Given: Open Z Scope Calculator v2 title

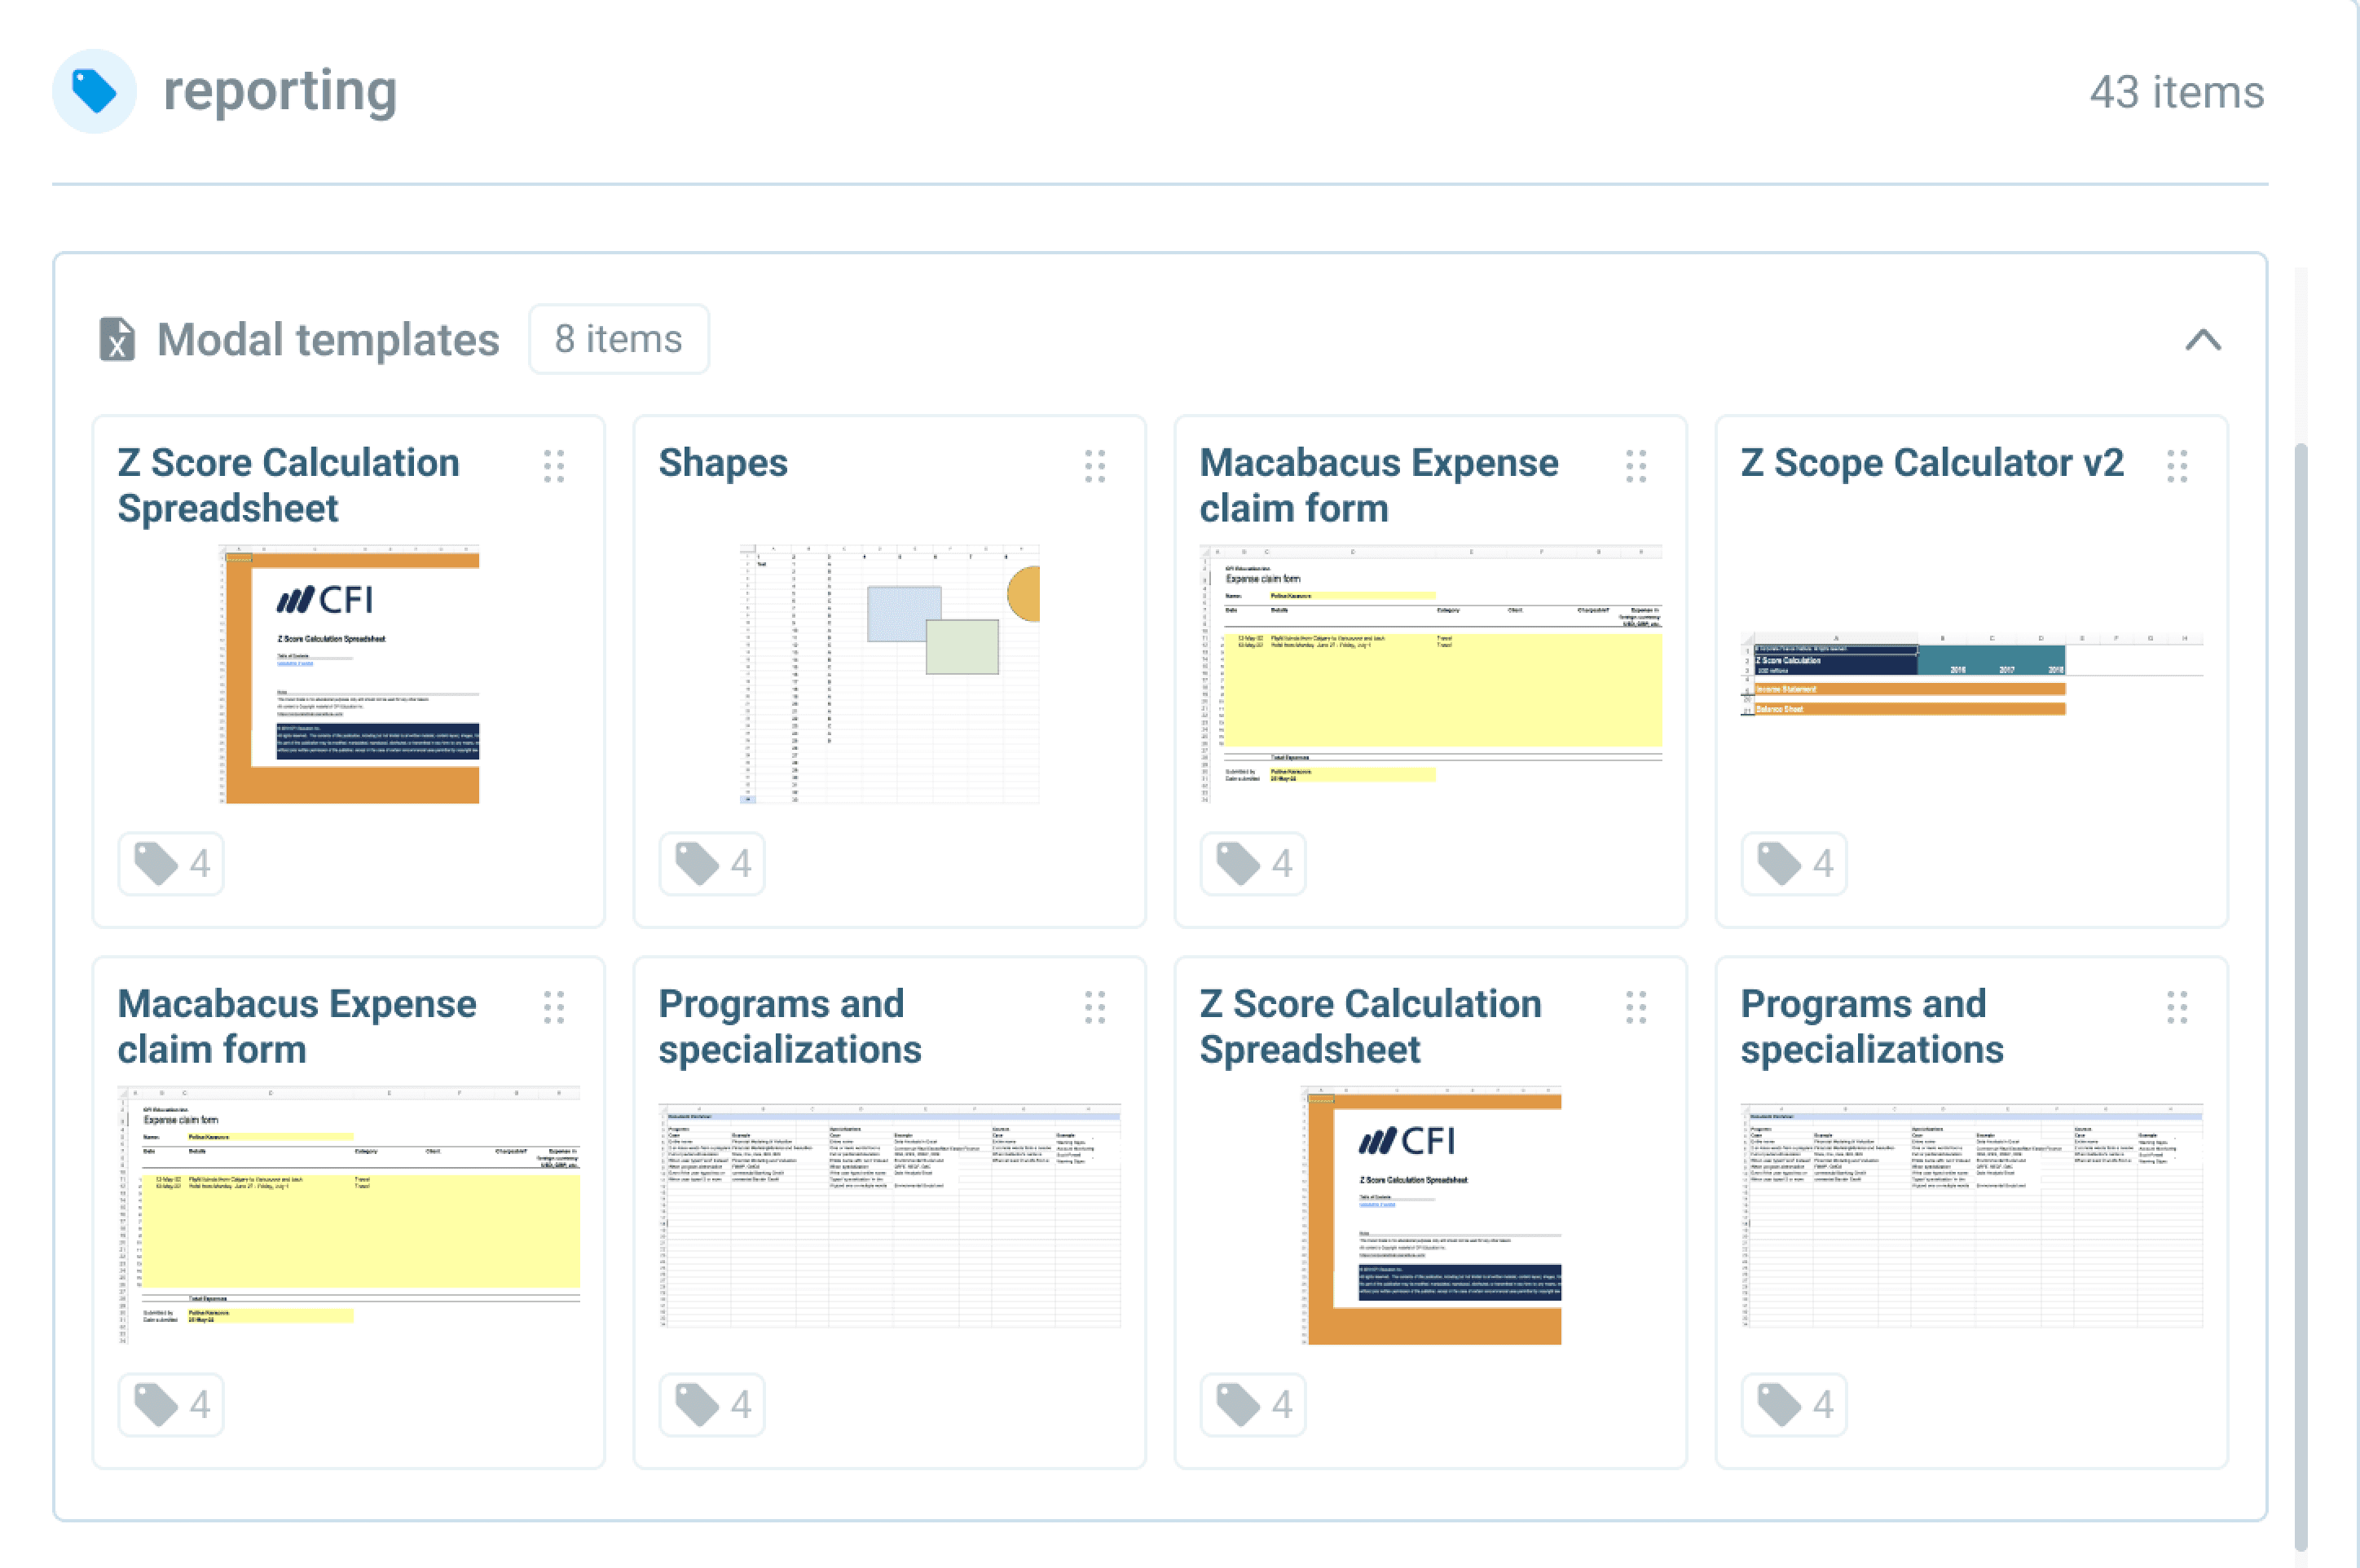Looking at the screenshot, I should pos(1932,463).
